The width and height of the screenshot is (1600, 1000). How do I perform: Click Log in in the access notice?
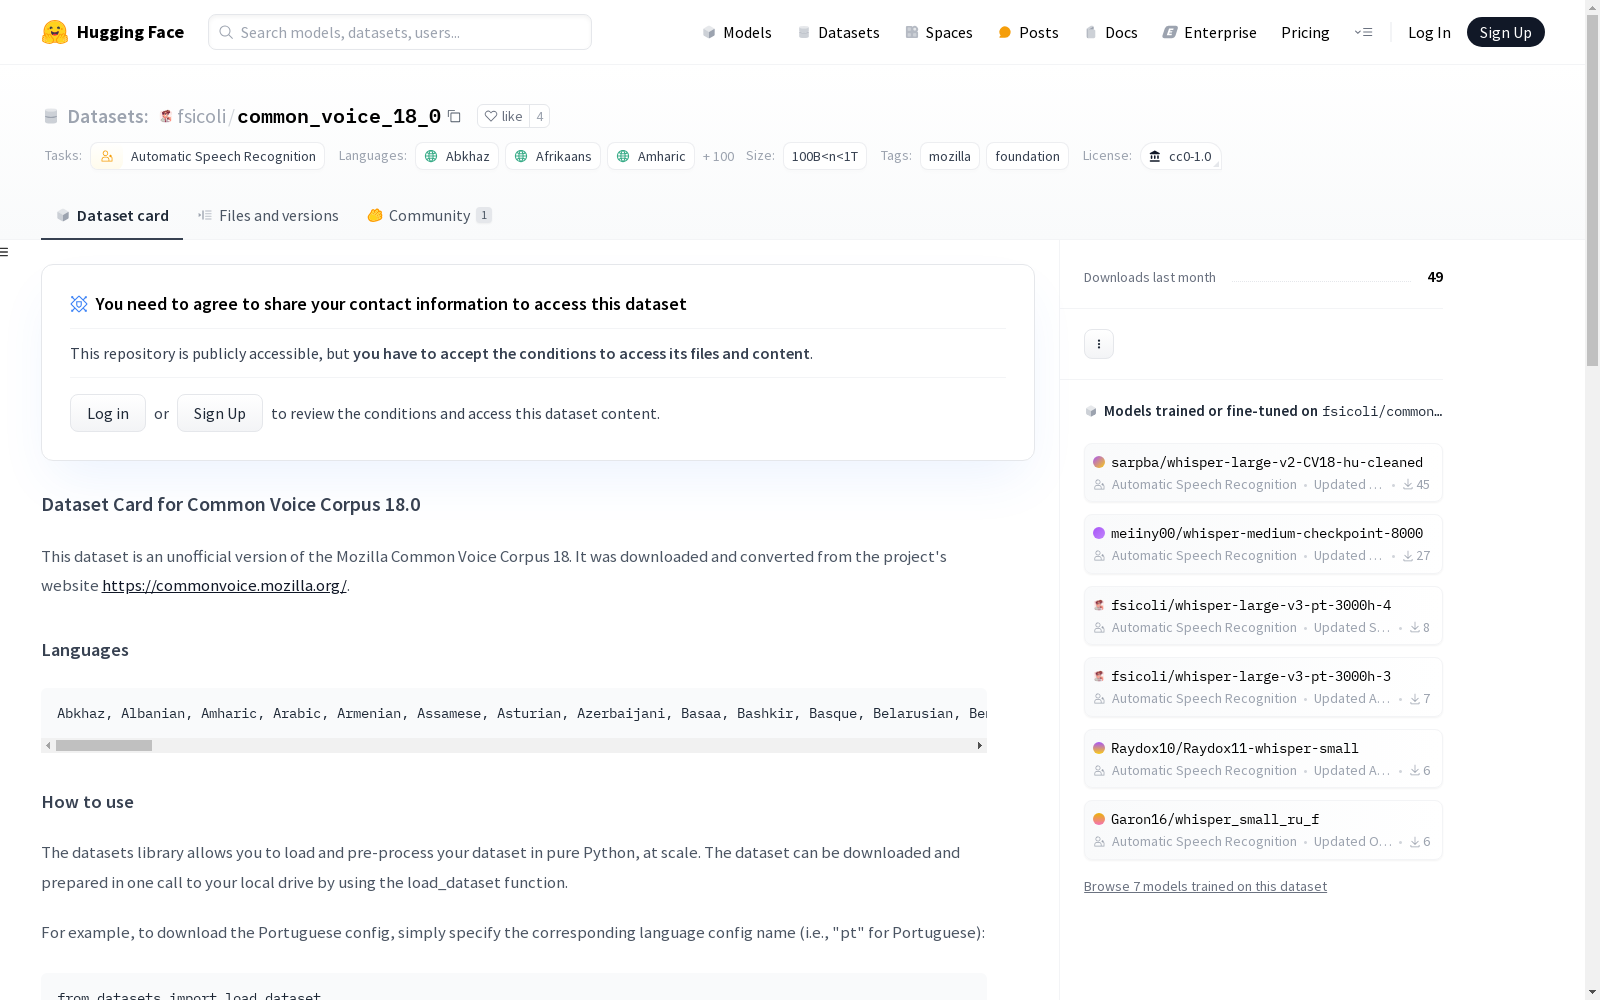[x=108, y=413]
